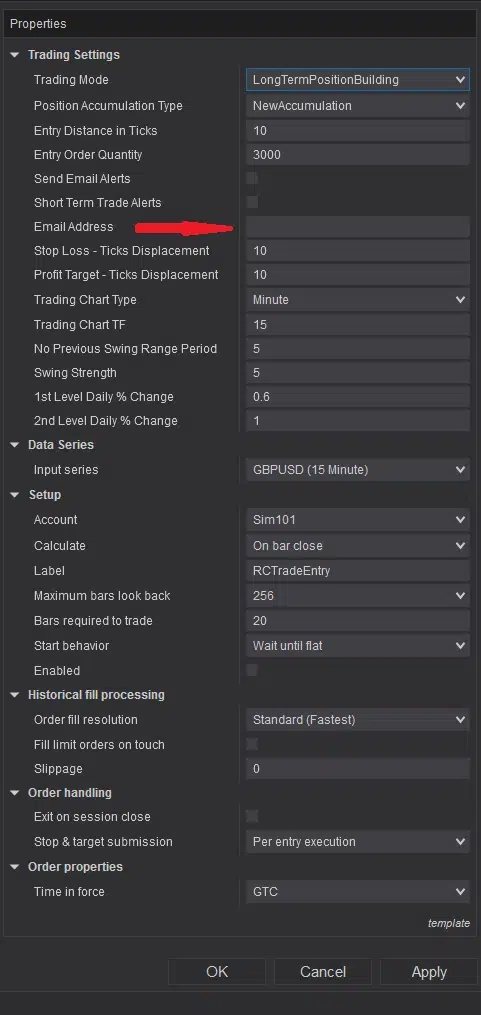Collapse the Order properties section

coord(15,867)
